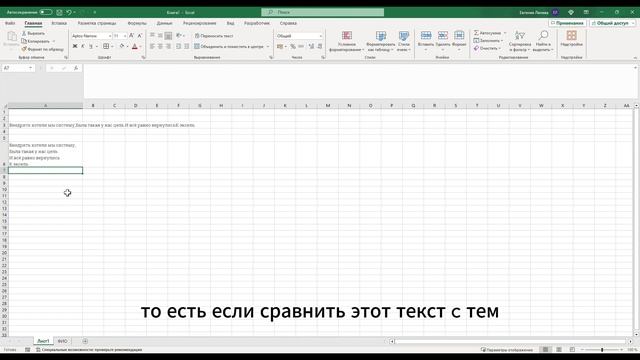Viewport: 640px width, 360px height.
Task: Increase font size icon
Action: click(132, 36)
